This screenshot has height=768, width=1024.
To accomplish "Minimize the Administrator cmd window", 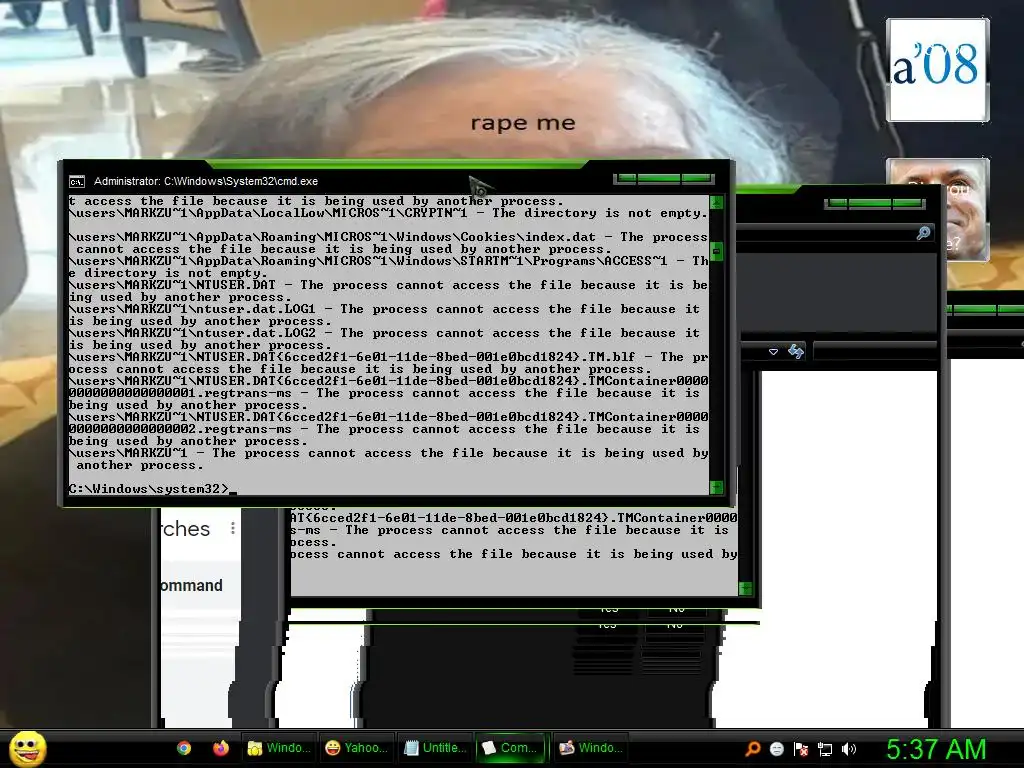I will 626,178.
